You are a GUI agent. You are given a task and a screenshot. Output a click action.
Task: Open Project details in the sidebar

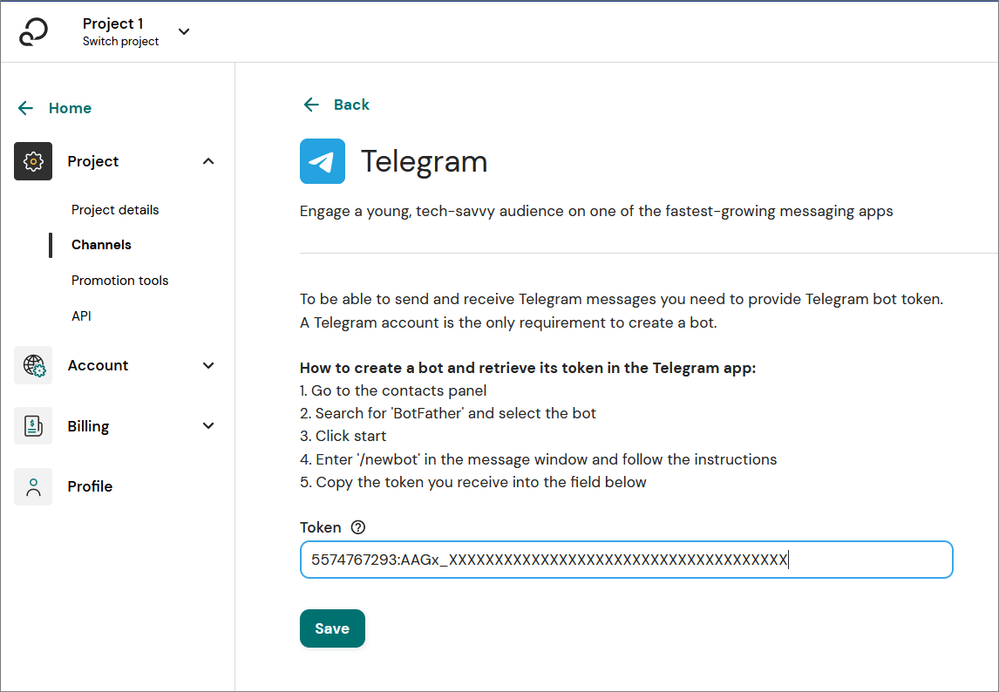tap(115, 210)
